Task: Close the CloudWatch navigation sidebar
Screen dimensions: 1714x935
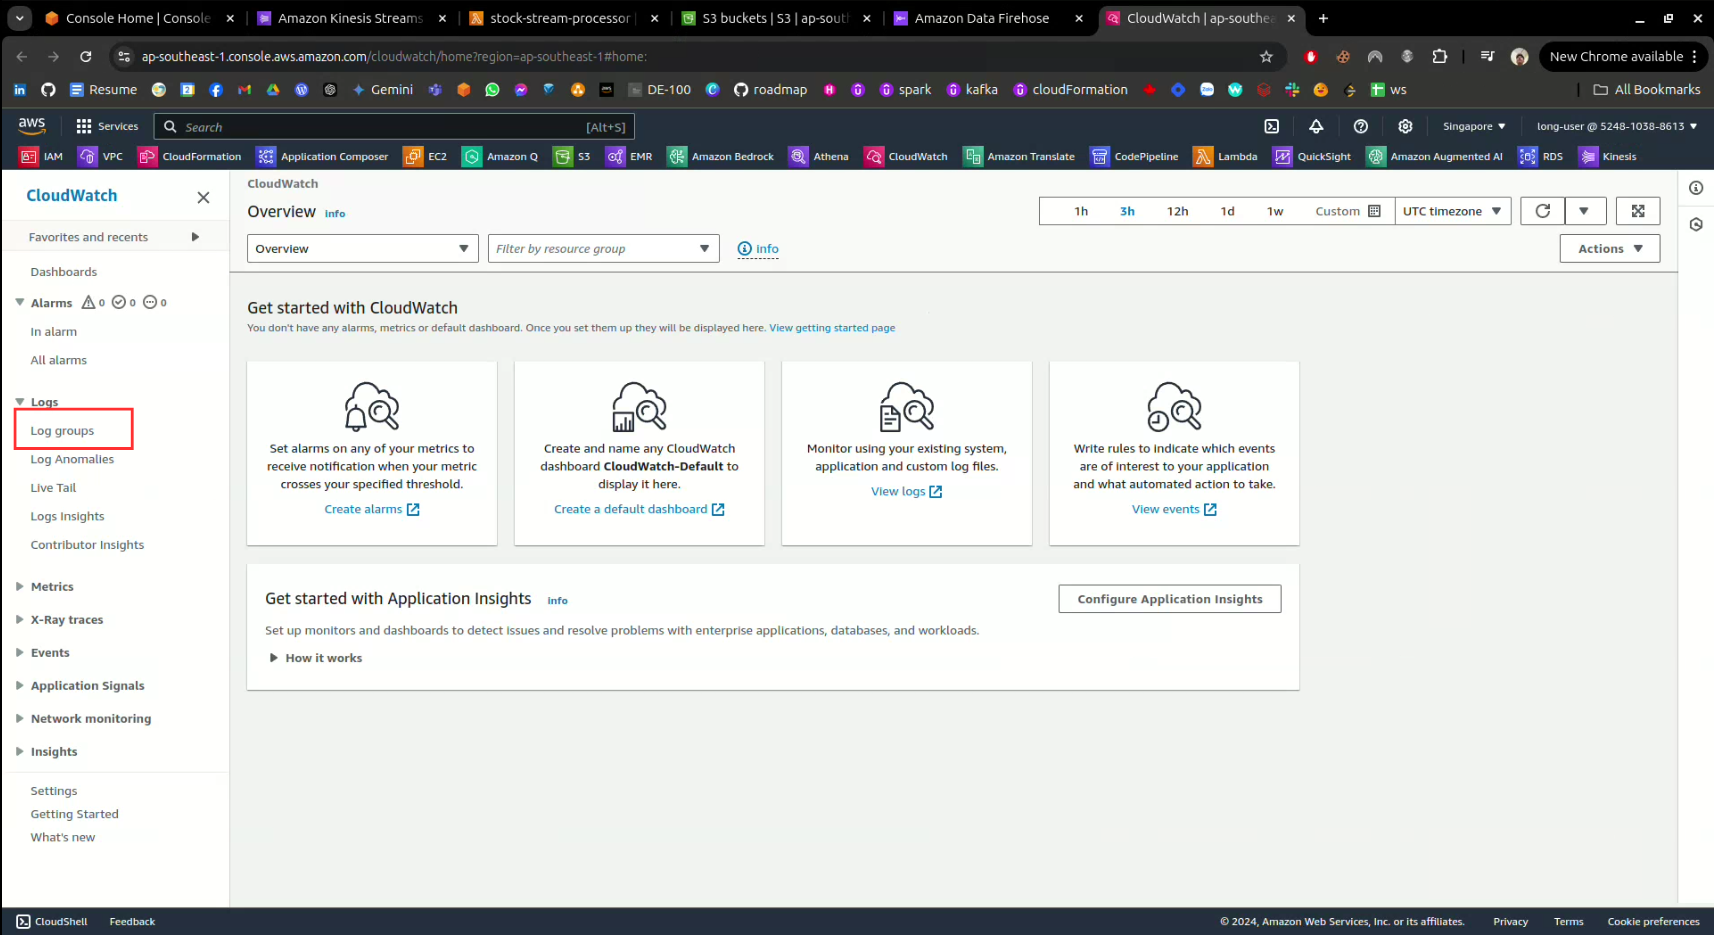Action: [x=203, y=198]
